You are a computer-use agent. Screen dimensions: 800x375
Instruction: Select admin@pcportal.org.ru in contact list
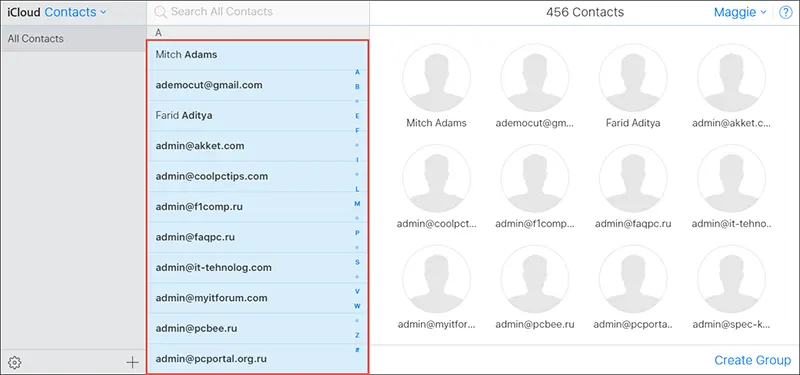pyautogui.click(x=257, y=359)
